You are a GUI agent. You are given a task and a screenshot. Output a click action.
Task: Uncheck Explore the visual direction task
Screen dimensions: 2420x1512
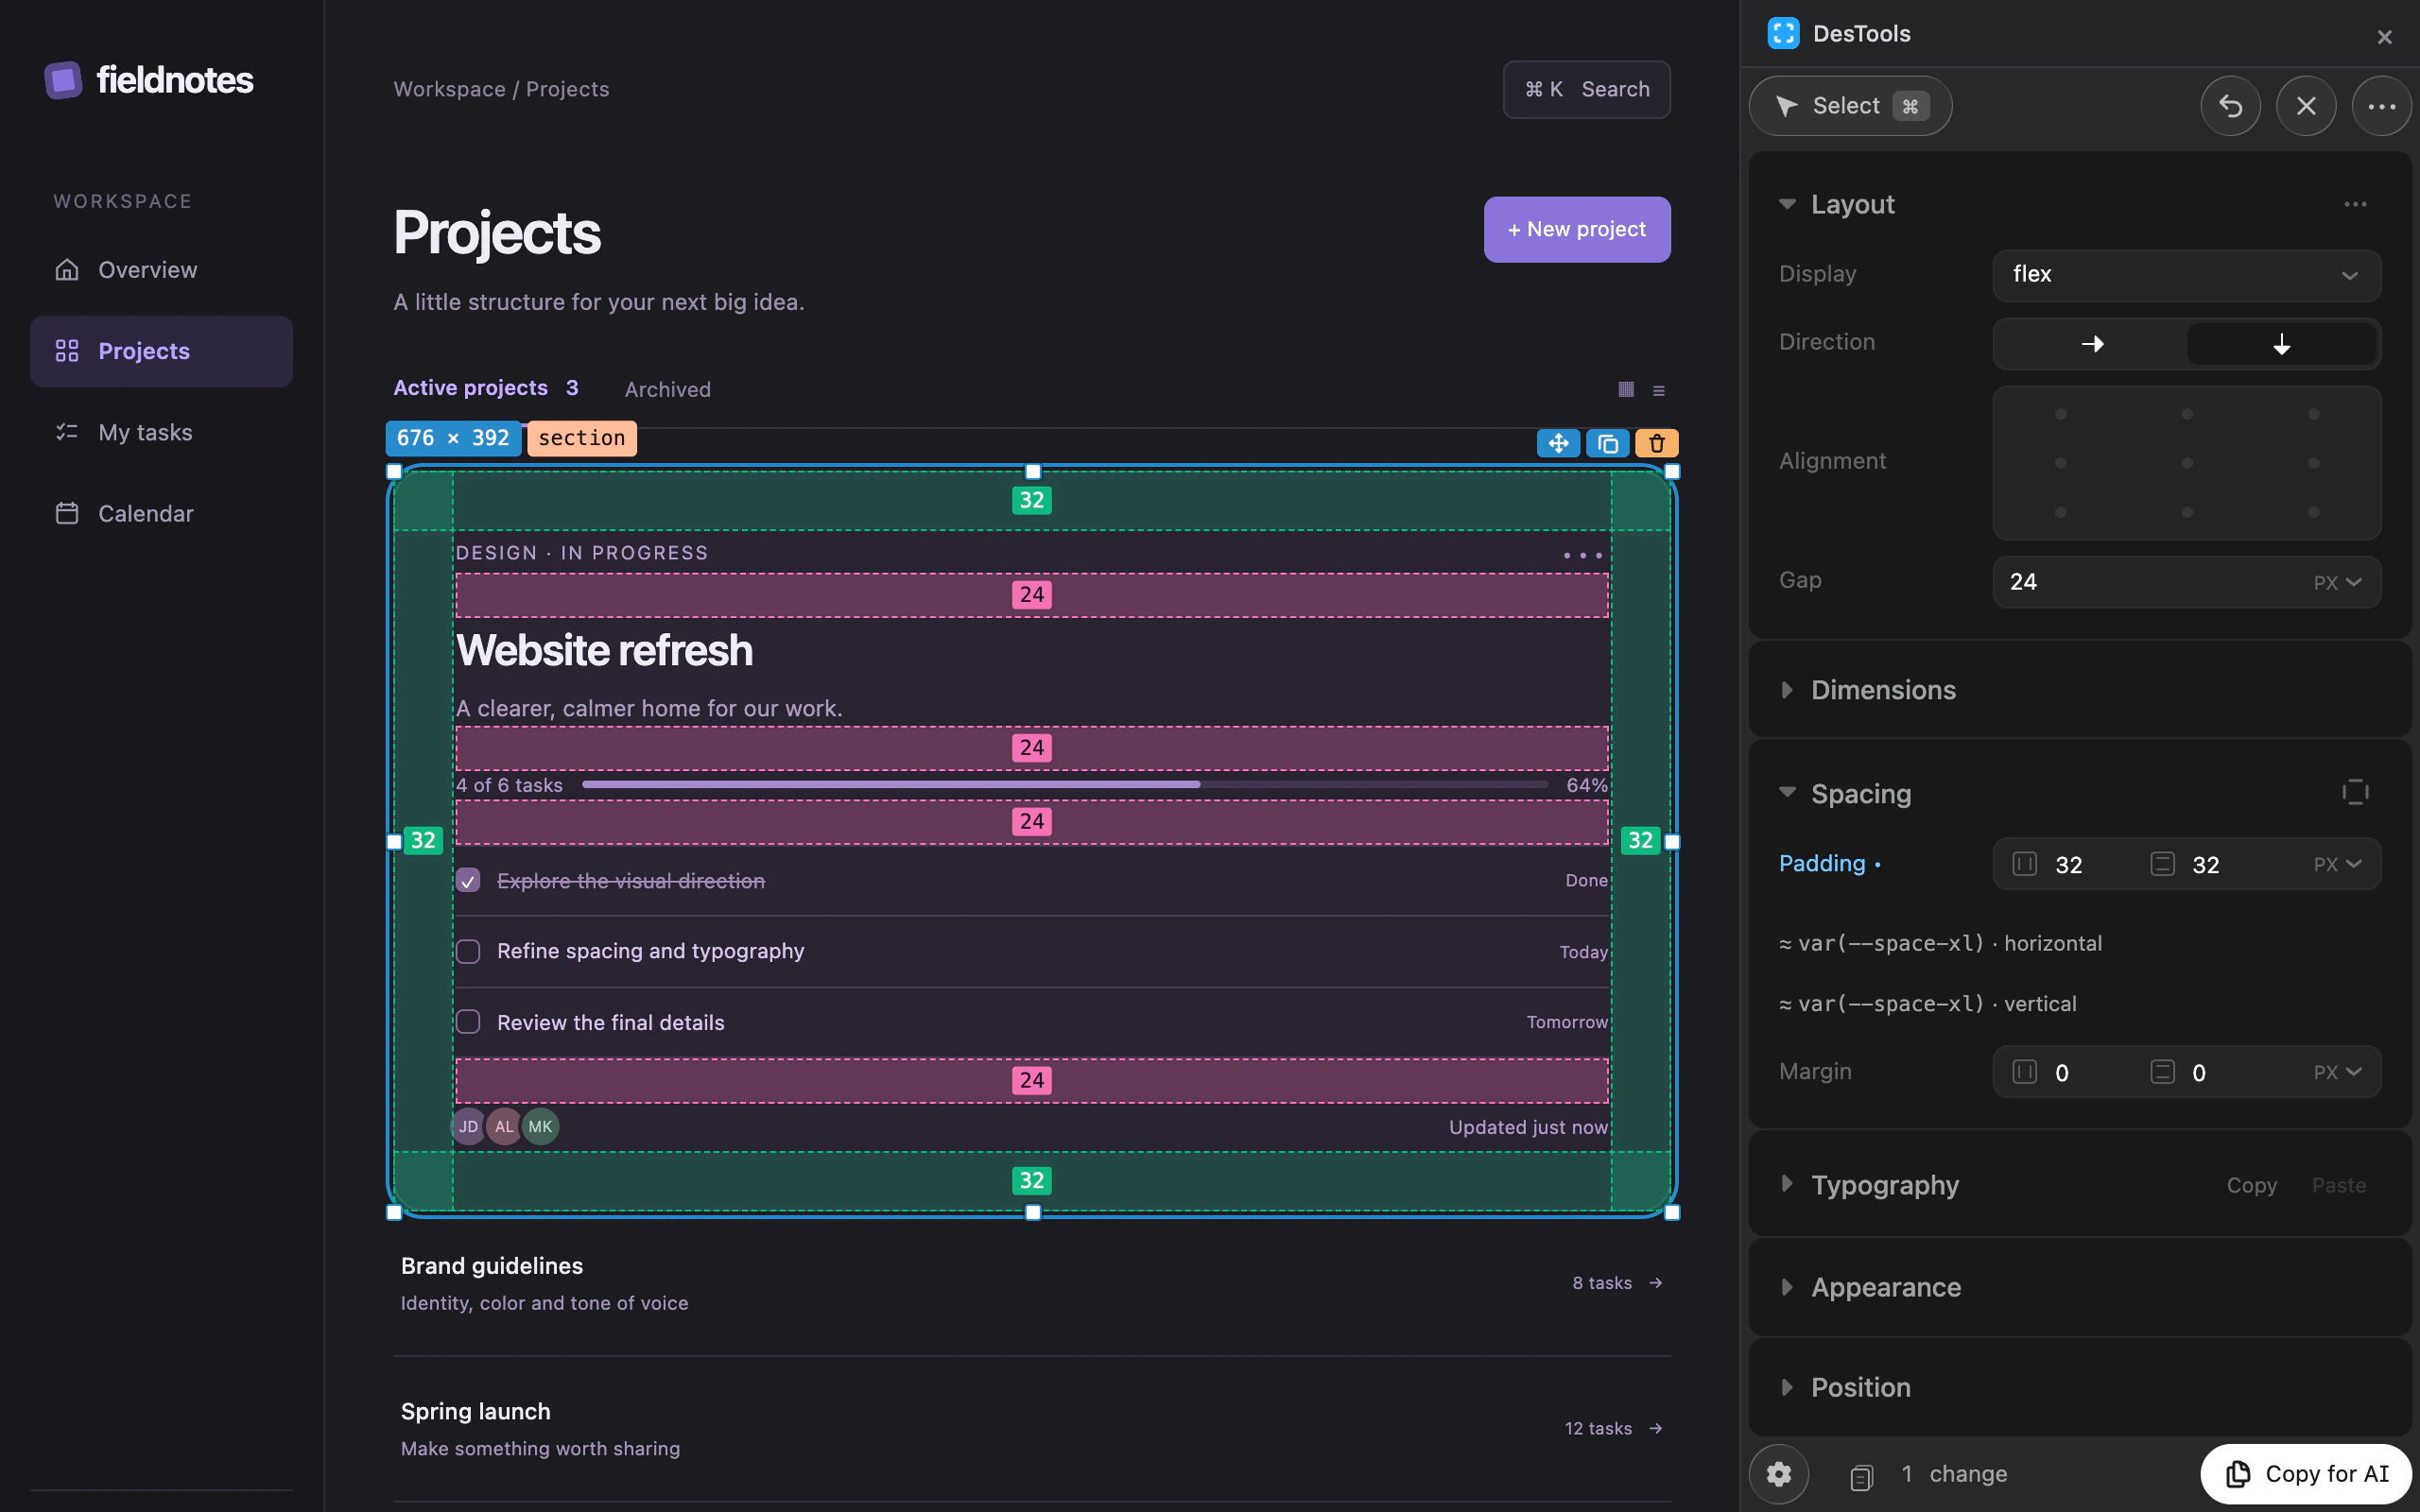468,880
